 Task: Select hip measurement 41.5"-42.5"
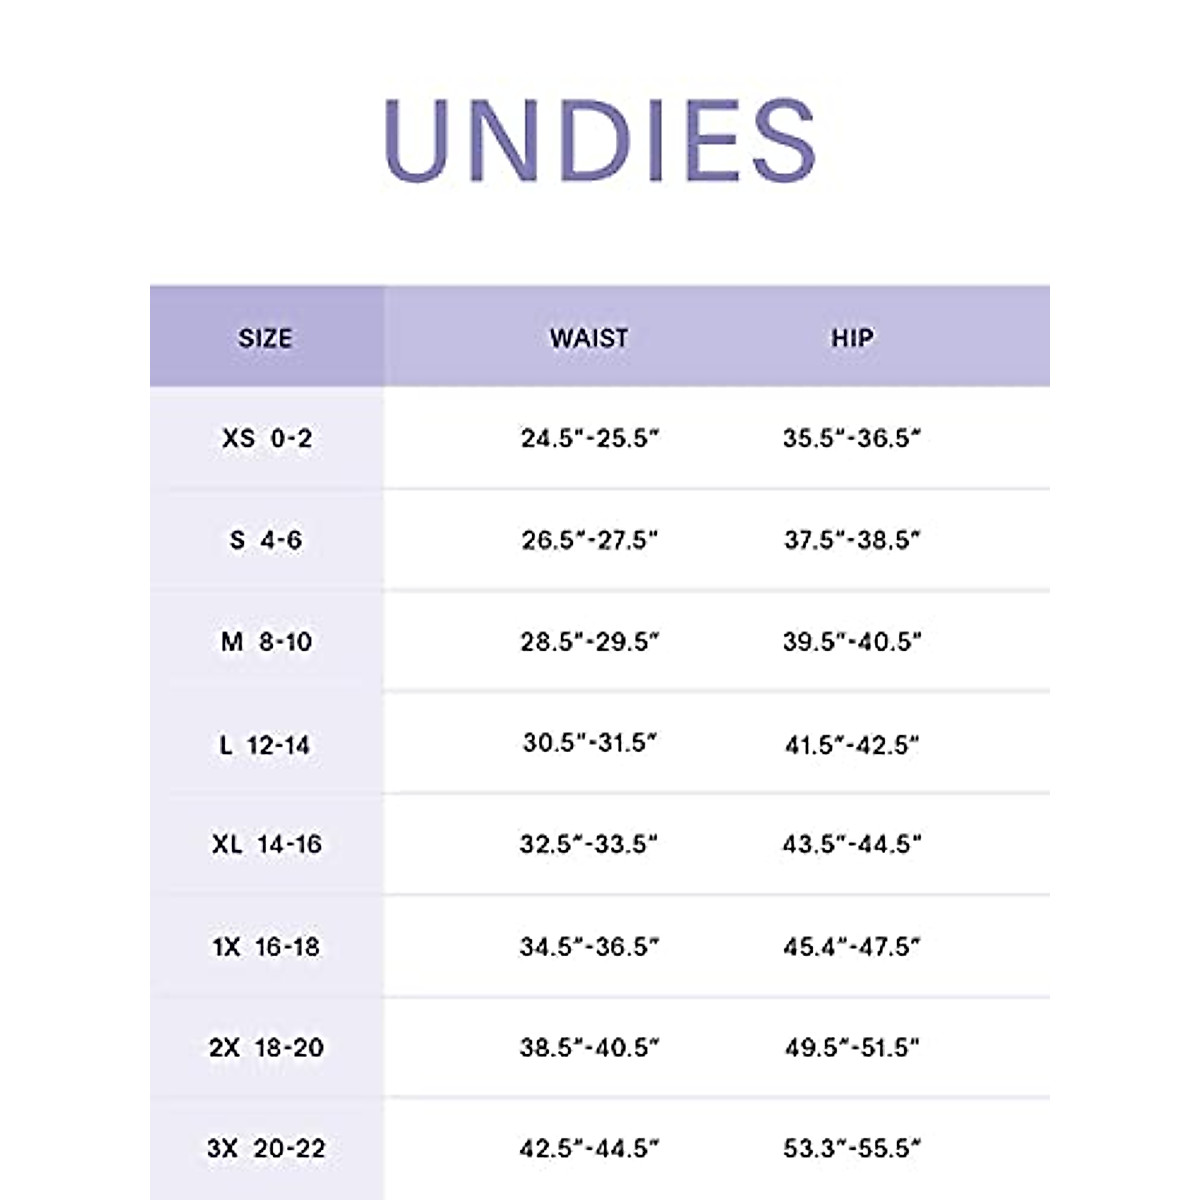[x=851, y=744]
